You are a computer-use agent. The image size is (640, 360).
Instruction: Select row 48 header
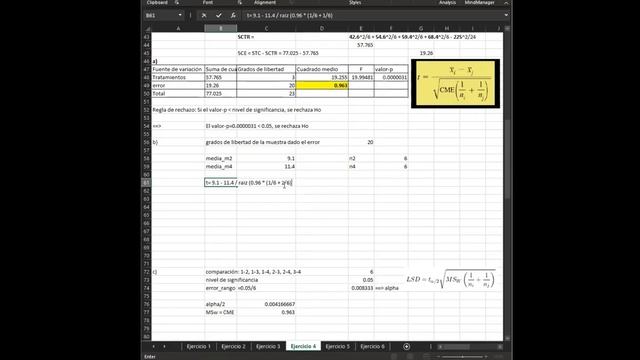[147, 77]
